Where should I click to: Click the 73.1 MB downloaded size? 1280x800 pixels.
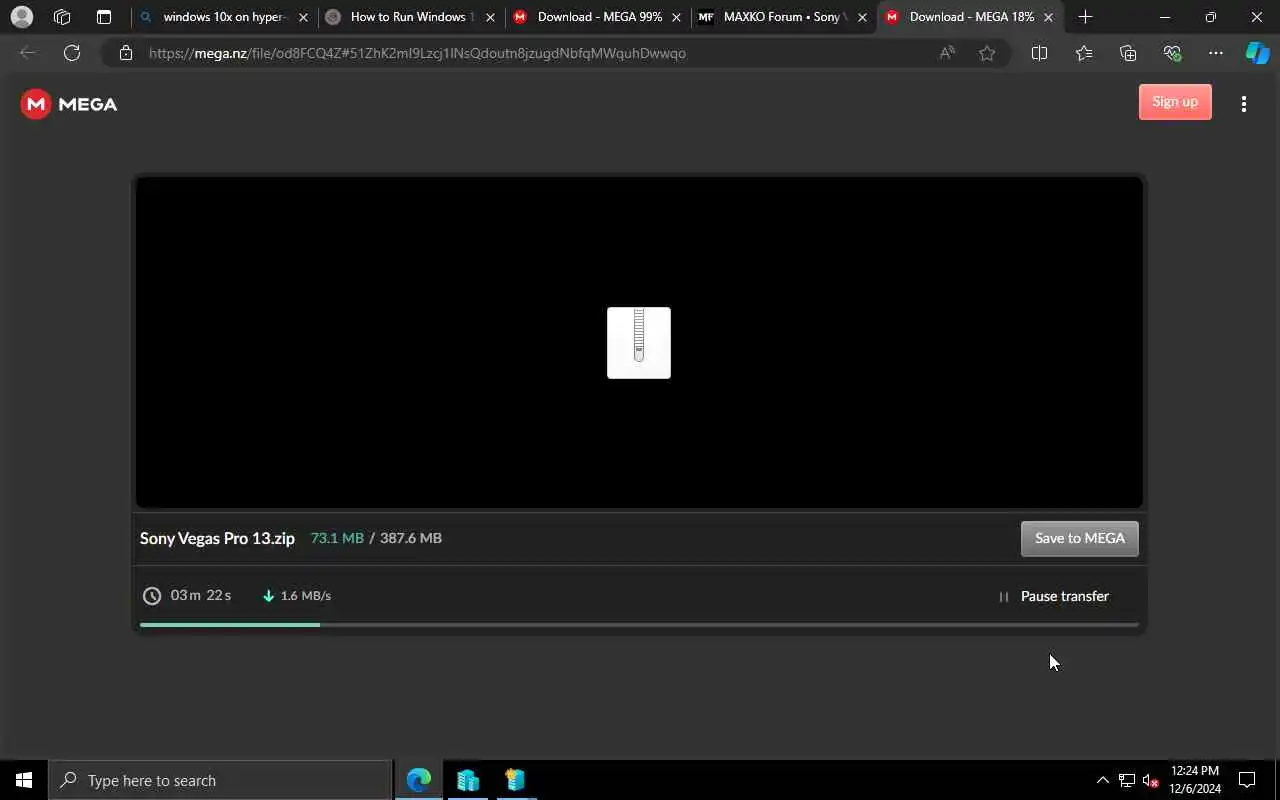pyautogui.click(x=337, y=538)
